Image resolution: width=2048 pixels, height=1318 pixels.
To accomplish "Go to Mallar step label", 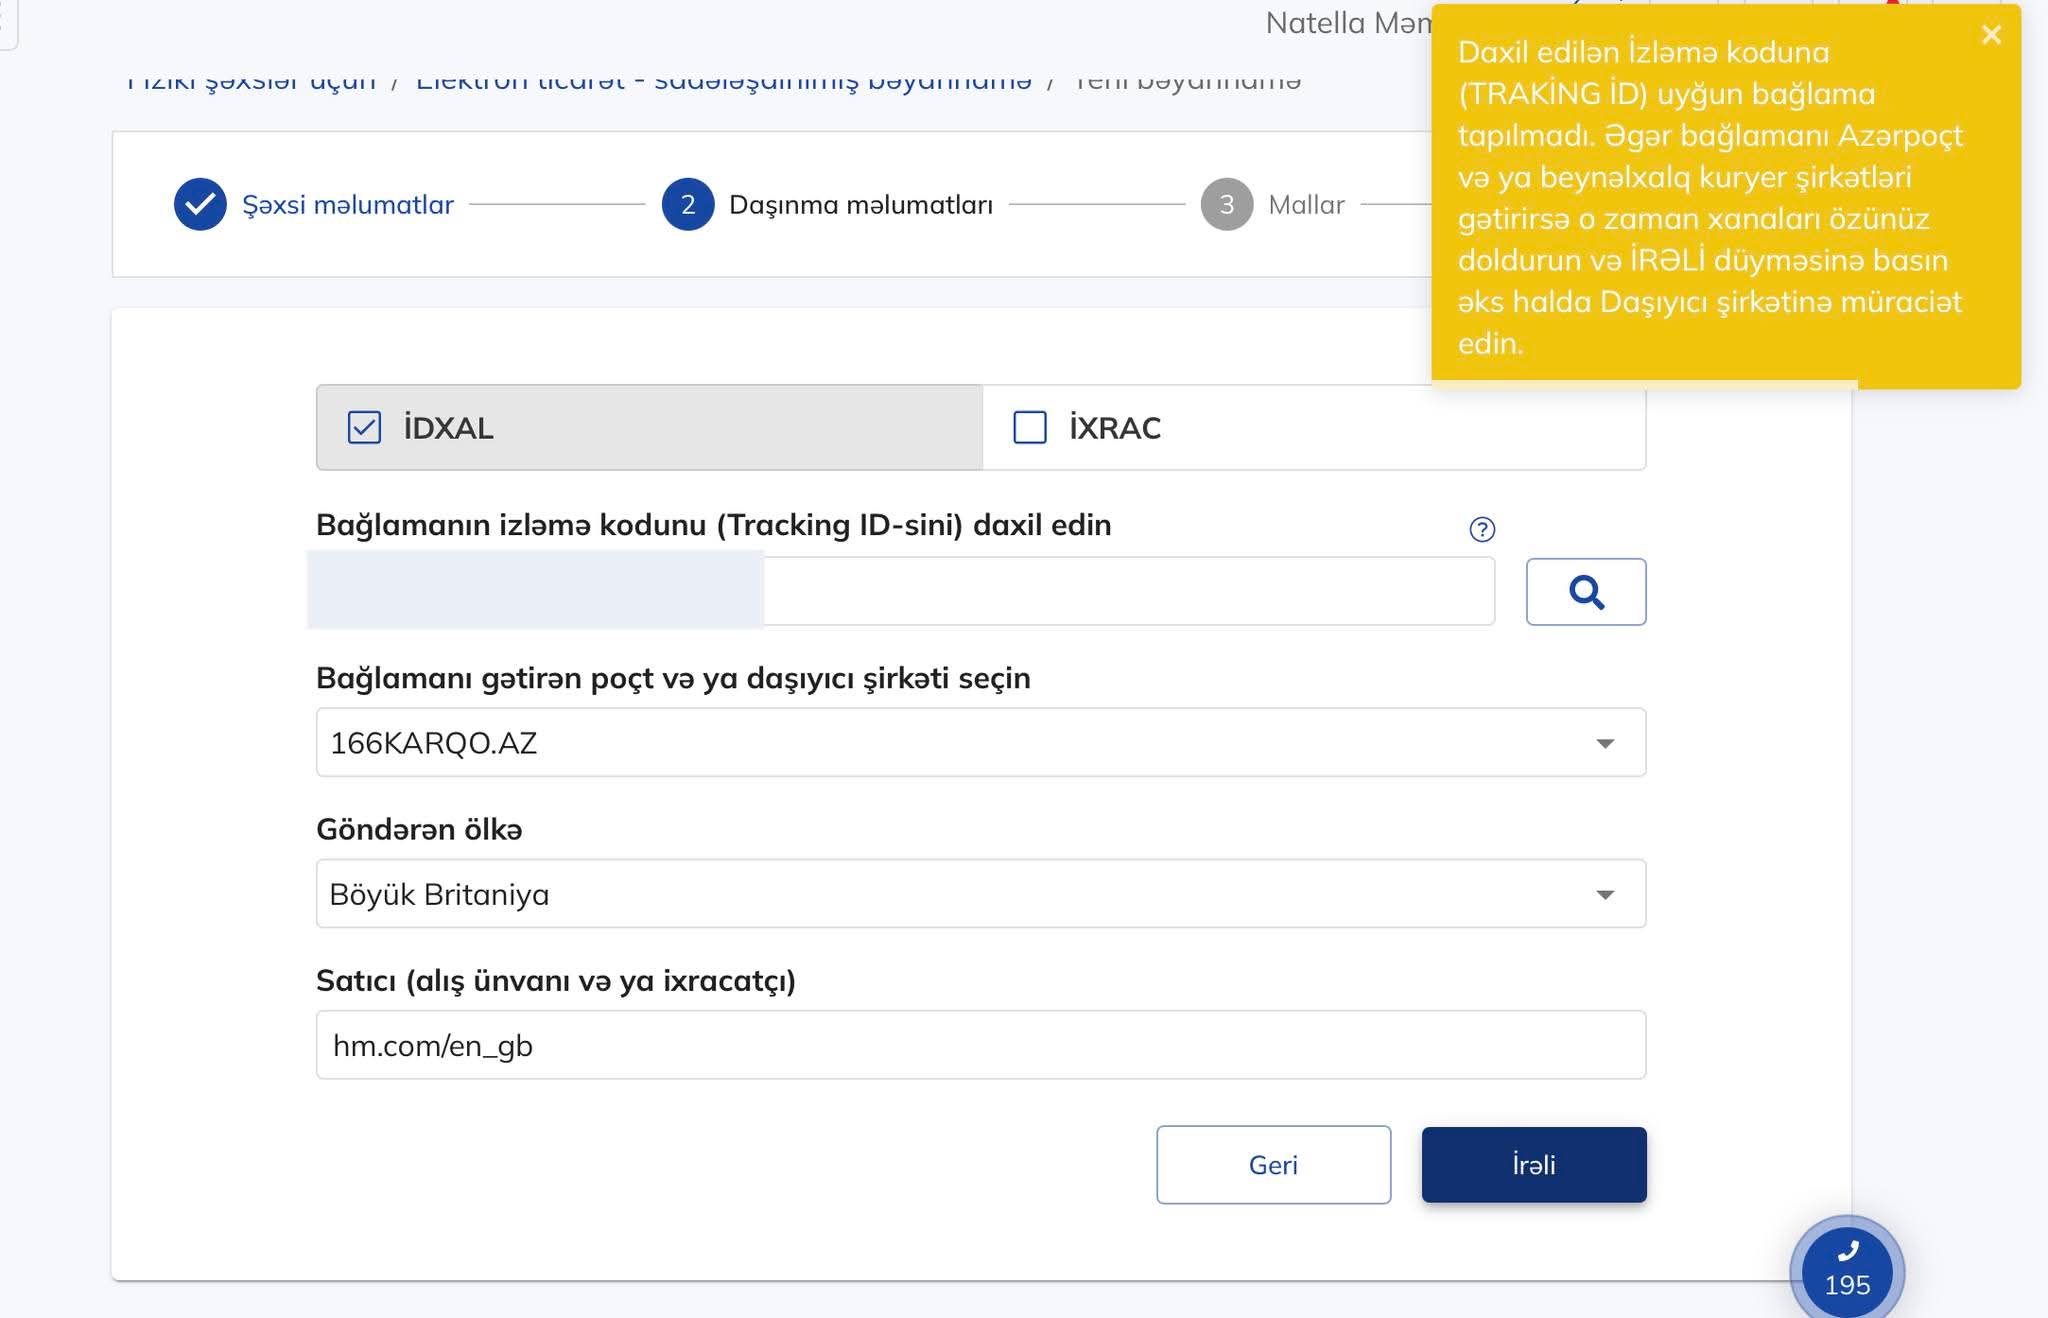I will pyautogui.click(x=1305, y=205).
